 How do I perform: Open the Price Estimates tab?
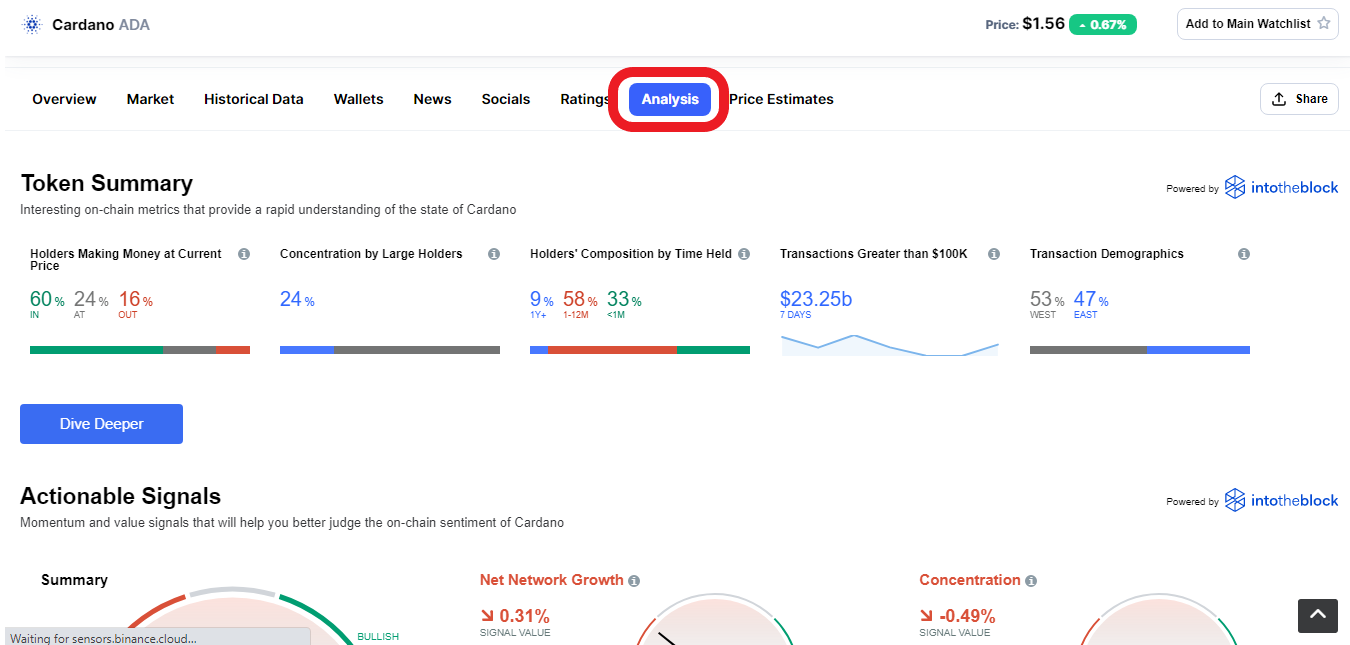click(x=781, y=99)
